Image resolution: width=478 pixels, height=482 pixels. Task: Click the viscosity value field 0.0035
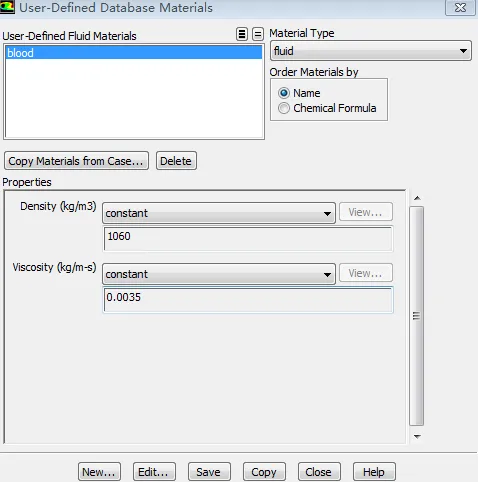248,299
